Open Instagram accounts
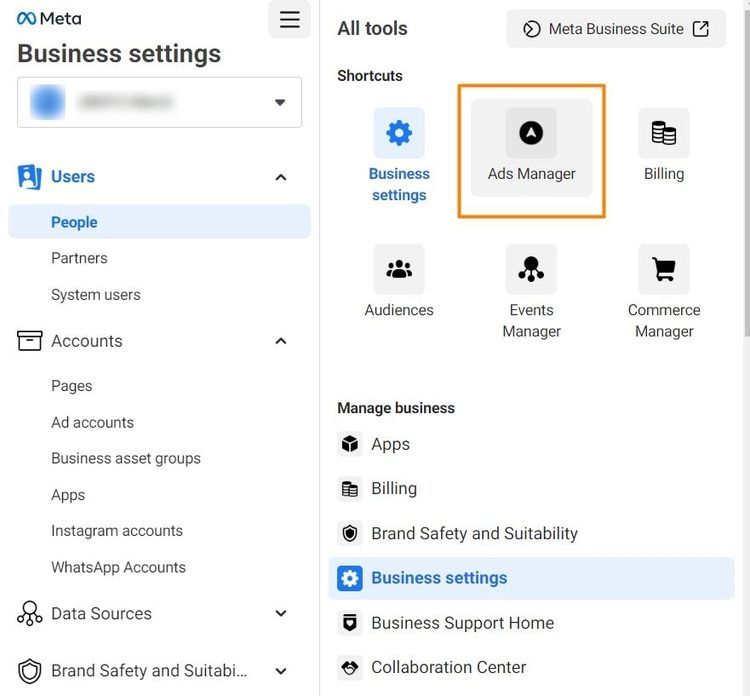The image size is (750, 696). pyautogui.click(x=117, y=531)
